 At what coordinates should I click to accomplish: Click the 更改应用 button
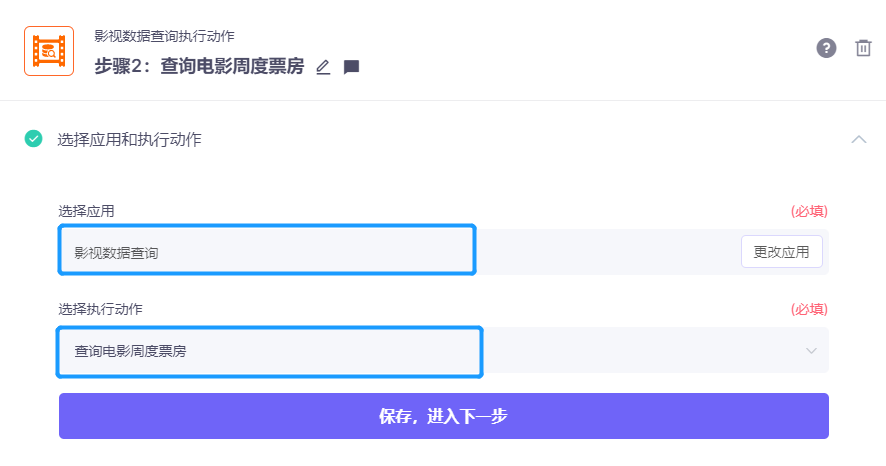coord(781,252)
